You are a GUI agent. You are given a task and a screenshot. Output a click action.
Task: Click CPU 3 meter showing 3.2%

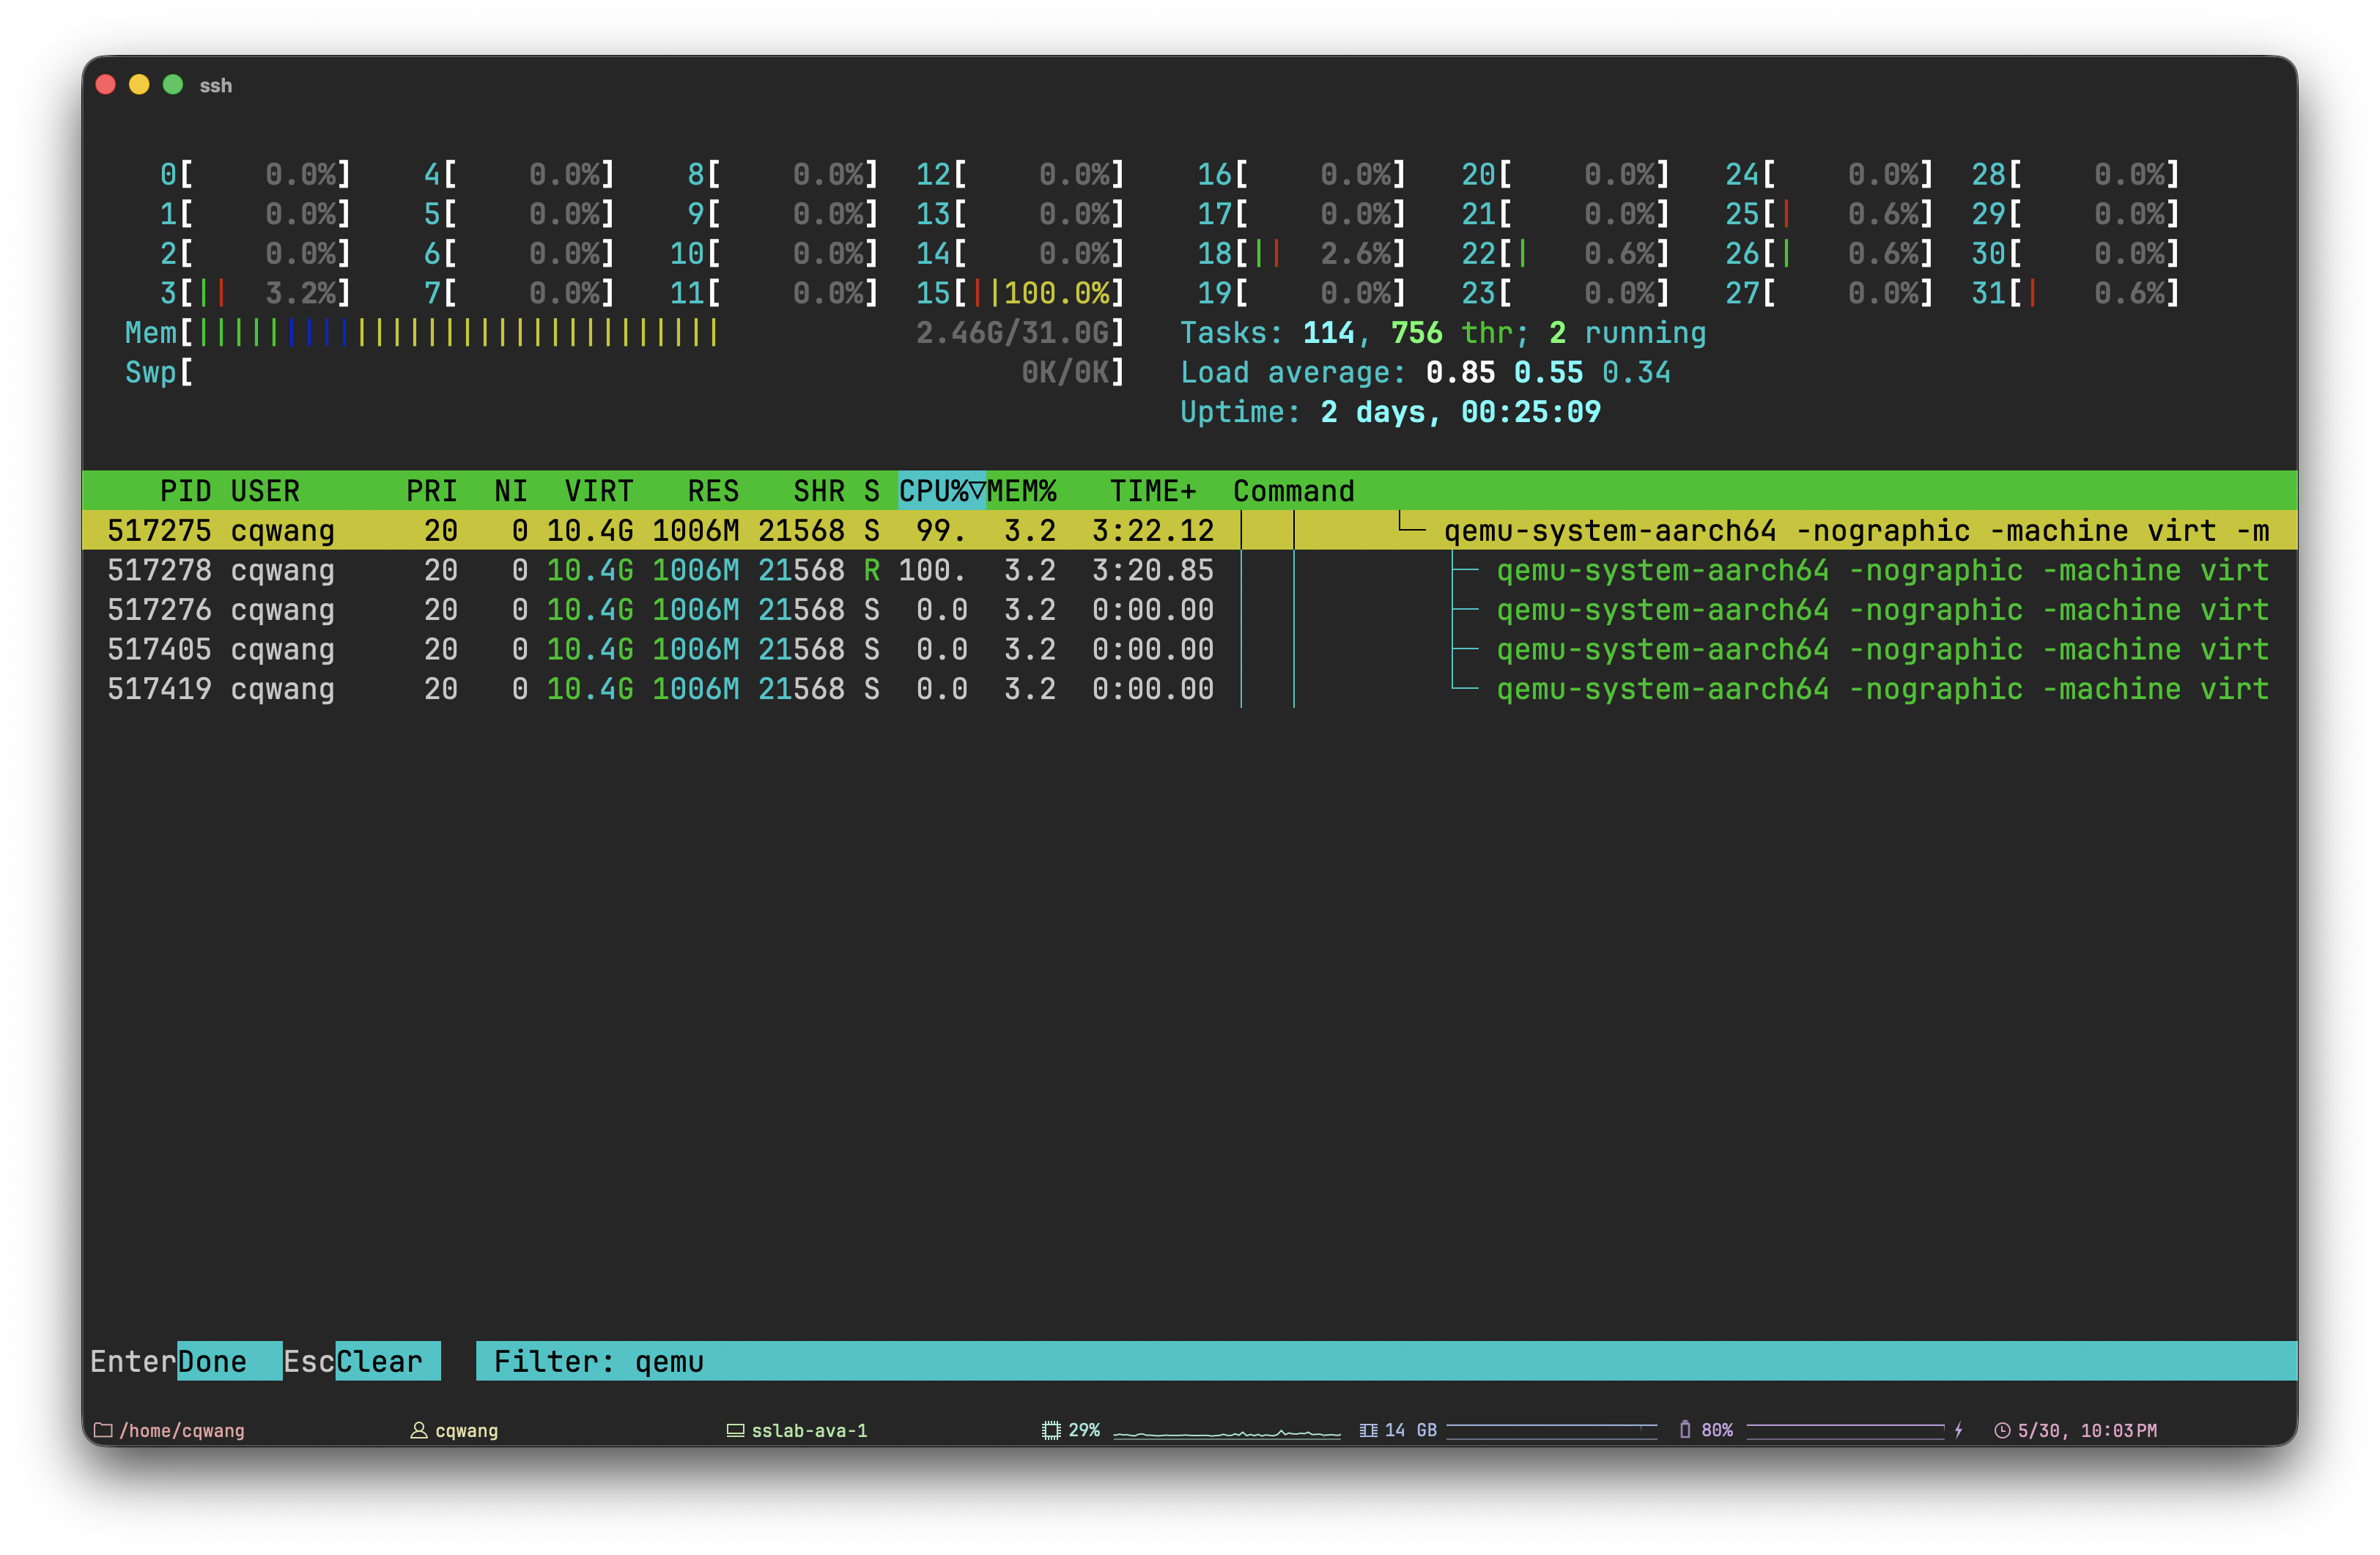point(255,293)
